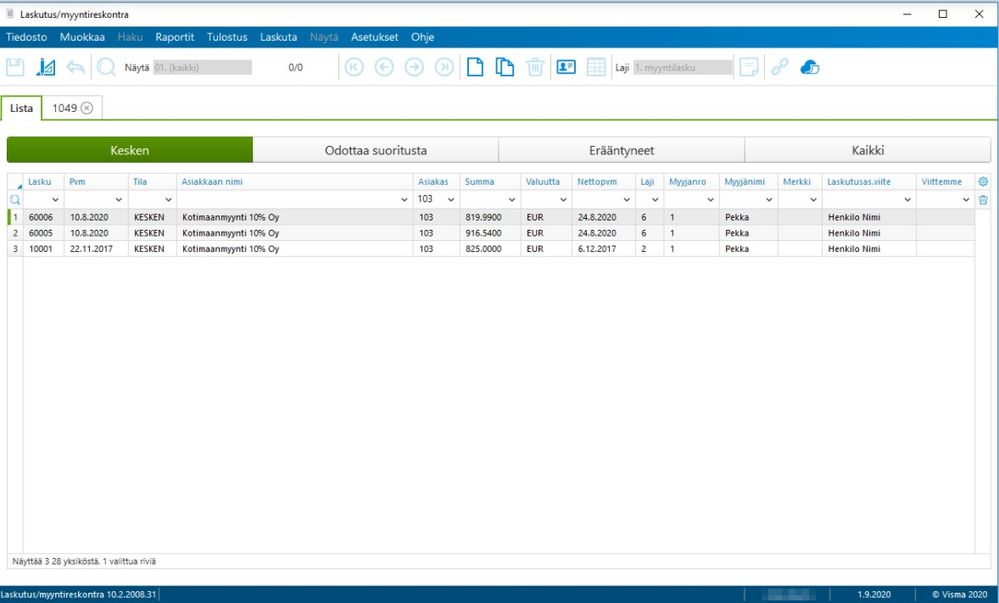The image size is (999, 603).
Task: Select invoice row 10001
Action: 491,249
